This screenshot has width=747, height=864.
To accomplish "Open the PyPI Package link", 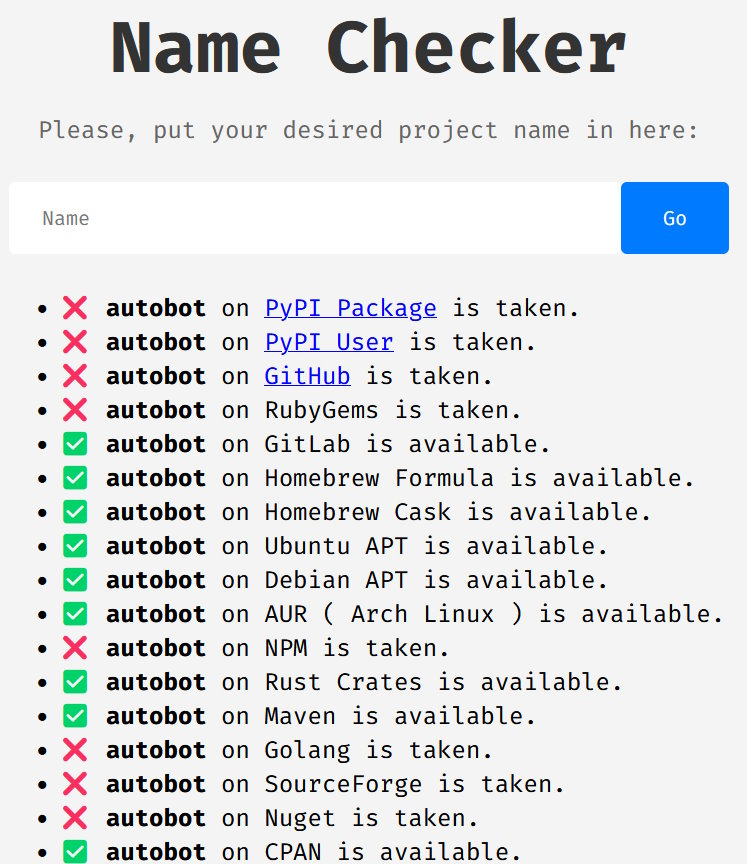I will click(x=350, y=308).
